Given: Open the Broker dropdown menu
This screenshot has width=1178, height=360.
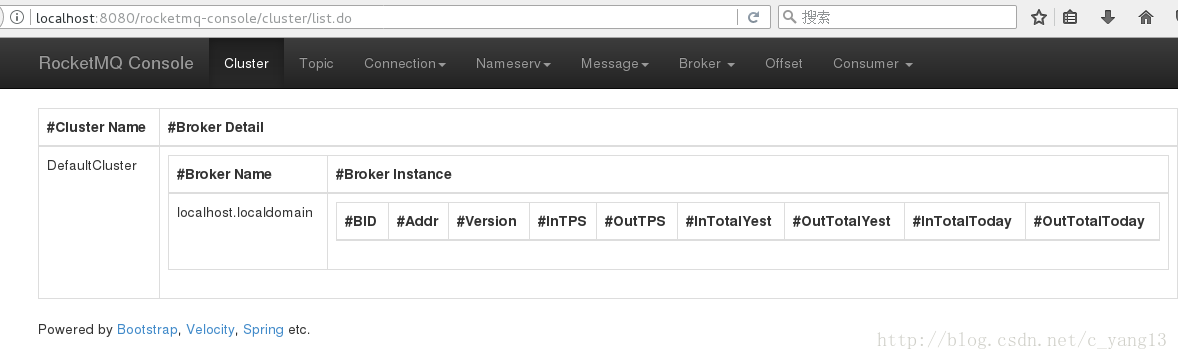Looking at the screenshot, I should coord(707,64).
